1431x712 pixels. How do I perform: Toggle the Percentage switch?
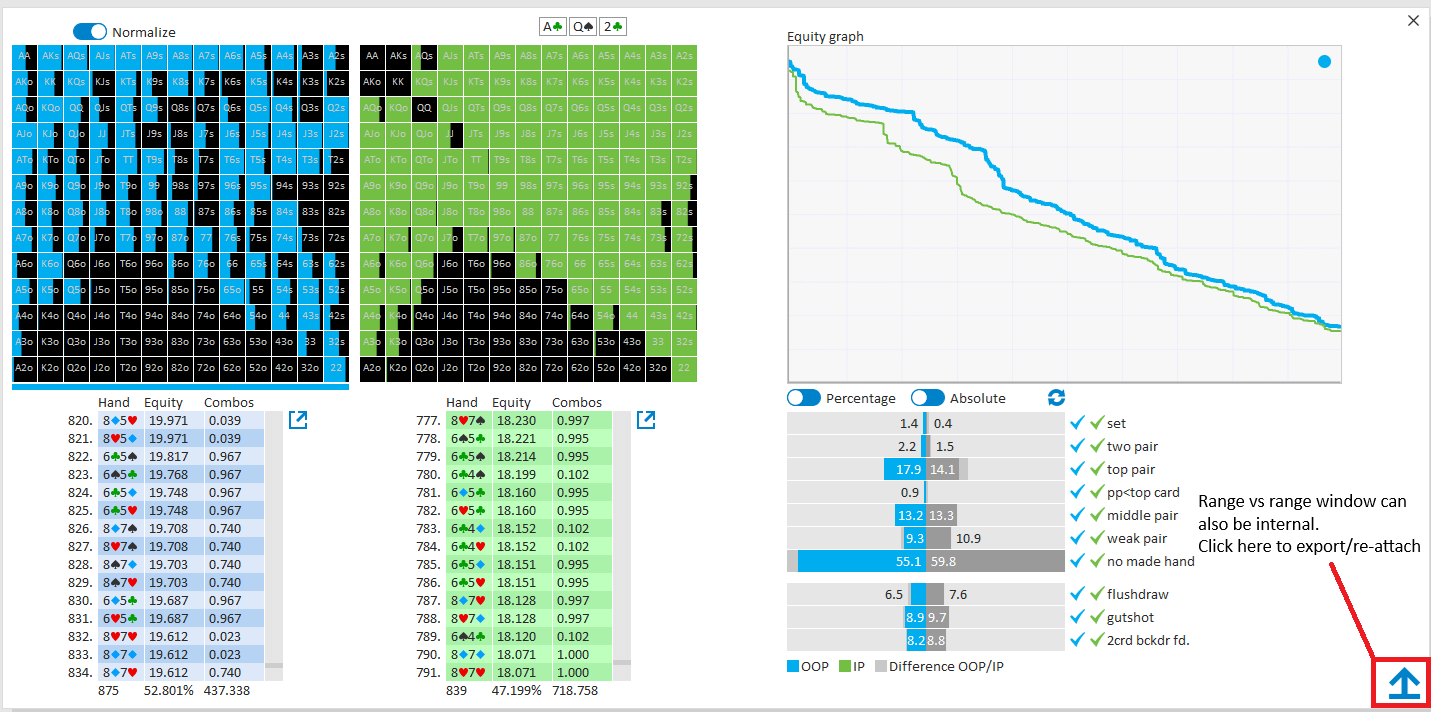803,398
